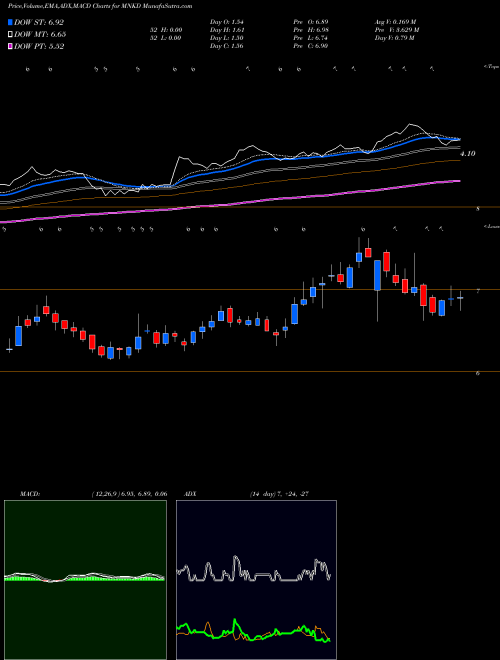Click the '<Tops' marker label
The width and height of the screenshot is (500, 660).
(491, 67)
